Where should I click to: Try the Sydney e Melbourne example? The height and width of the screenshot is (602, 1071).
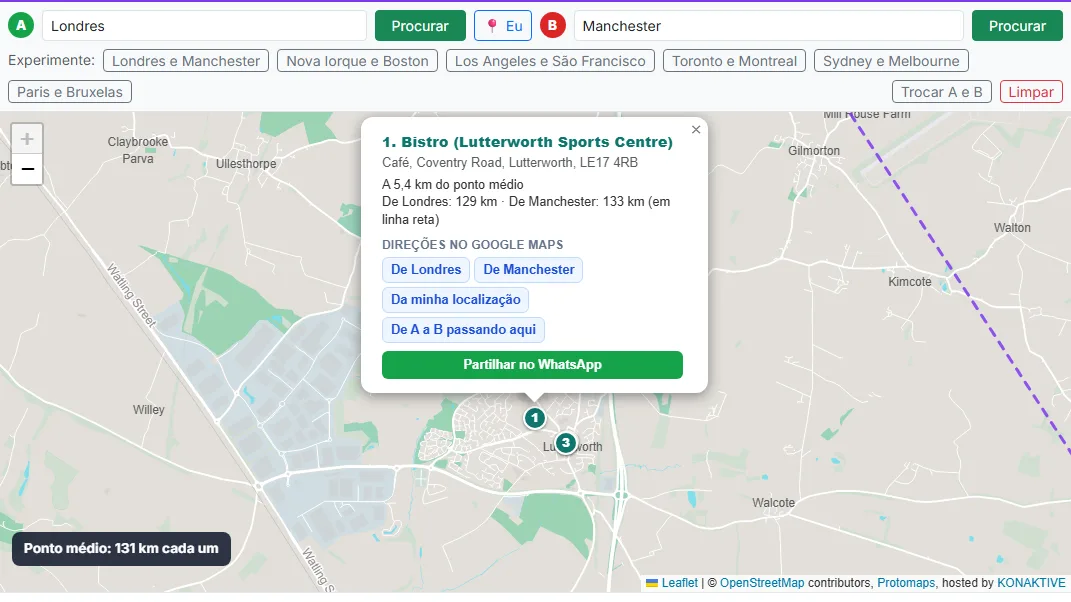pyautogui.click(x=891, y=61)
